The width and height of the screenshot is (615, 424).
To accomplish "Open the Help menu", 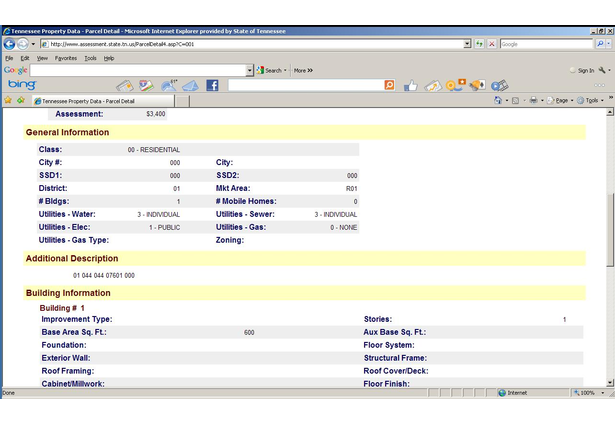I will point(109,58).
